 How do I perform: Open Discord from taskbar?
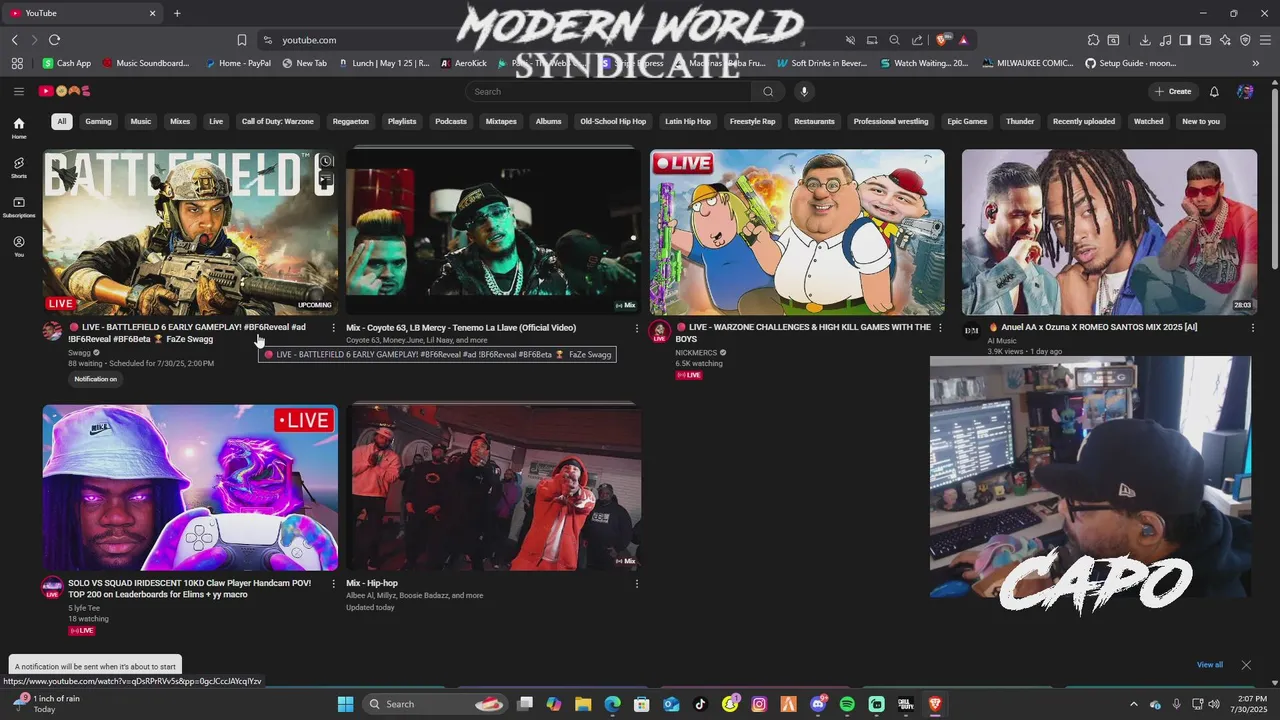click(x=818, y=704)
